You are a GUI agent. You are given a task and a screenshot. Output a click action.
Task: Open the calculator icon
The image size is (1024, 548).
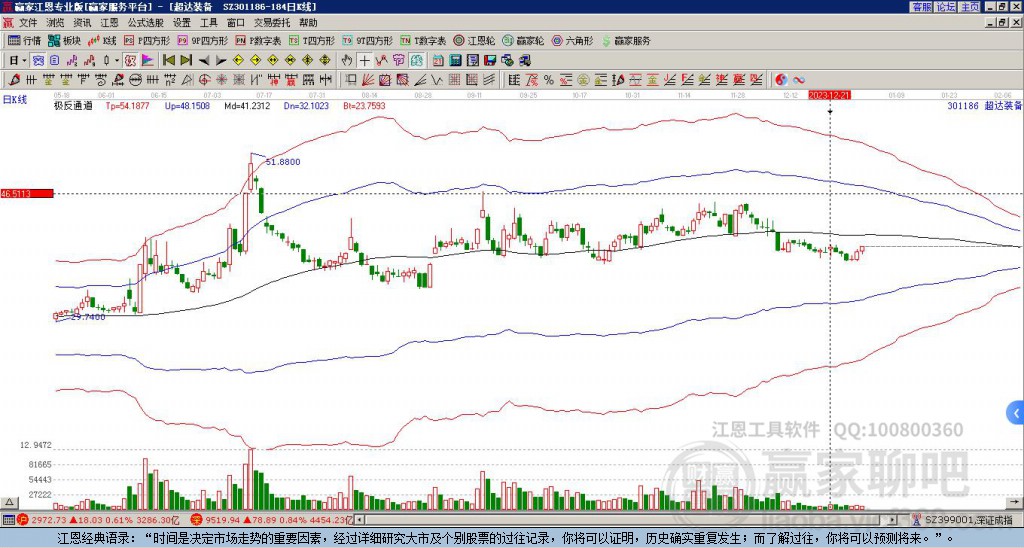(455, 60)
